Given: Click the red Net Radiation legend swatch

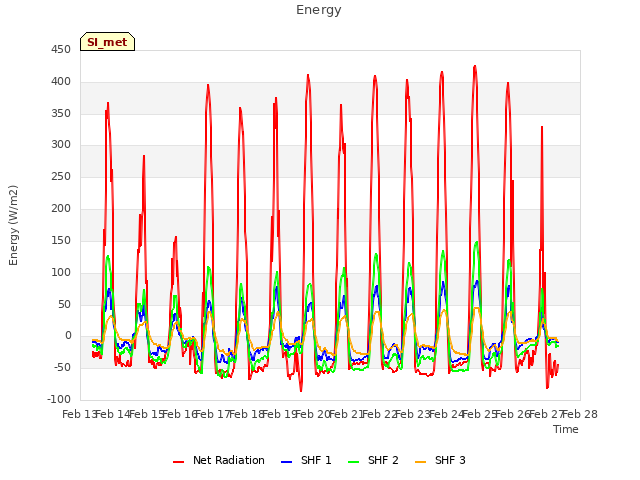Looking at the screenshot, I should [x=178, y=462].
